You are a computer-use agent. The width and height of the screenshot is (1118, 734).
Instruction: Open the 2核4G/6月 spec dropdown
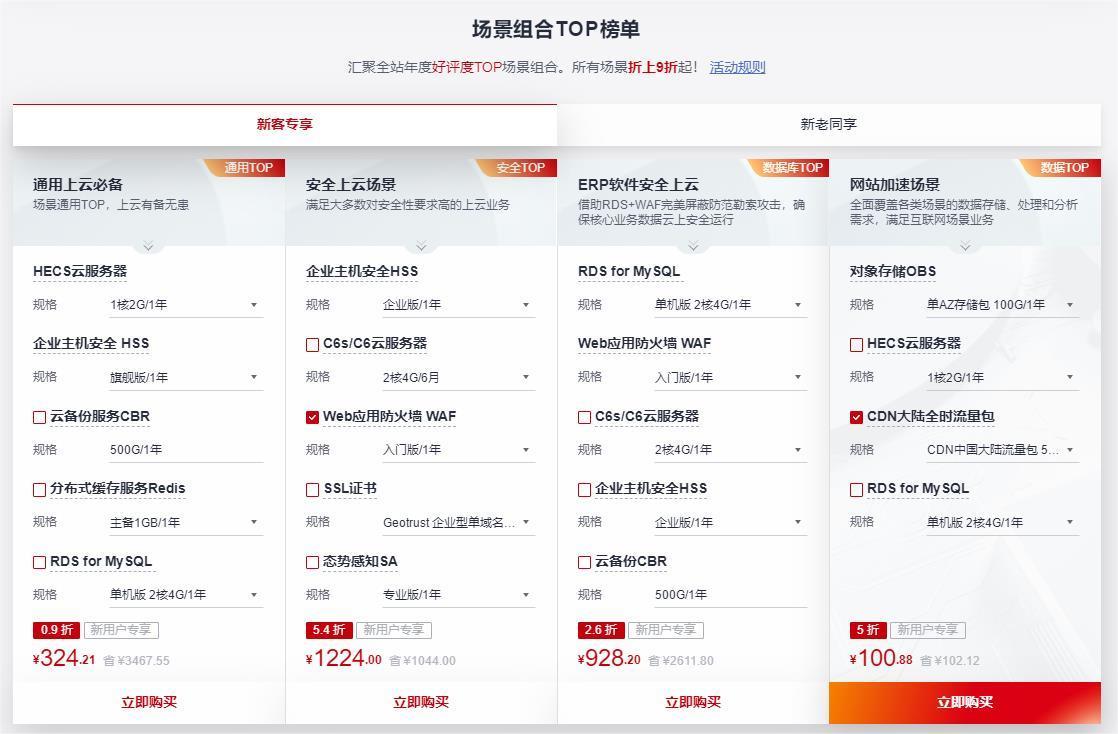[458, 377]
